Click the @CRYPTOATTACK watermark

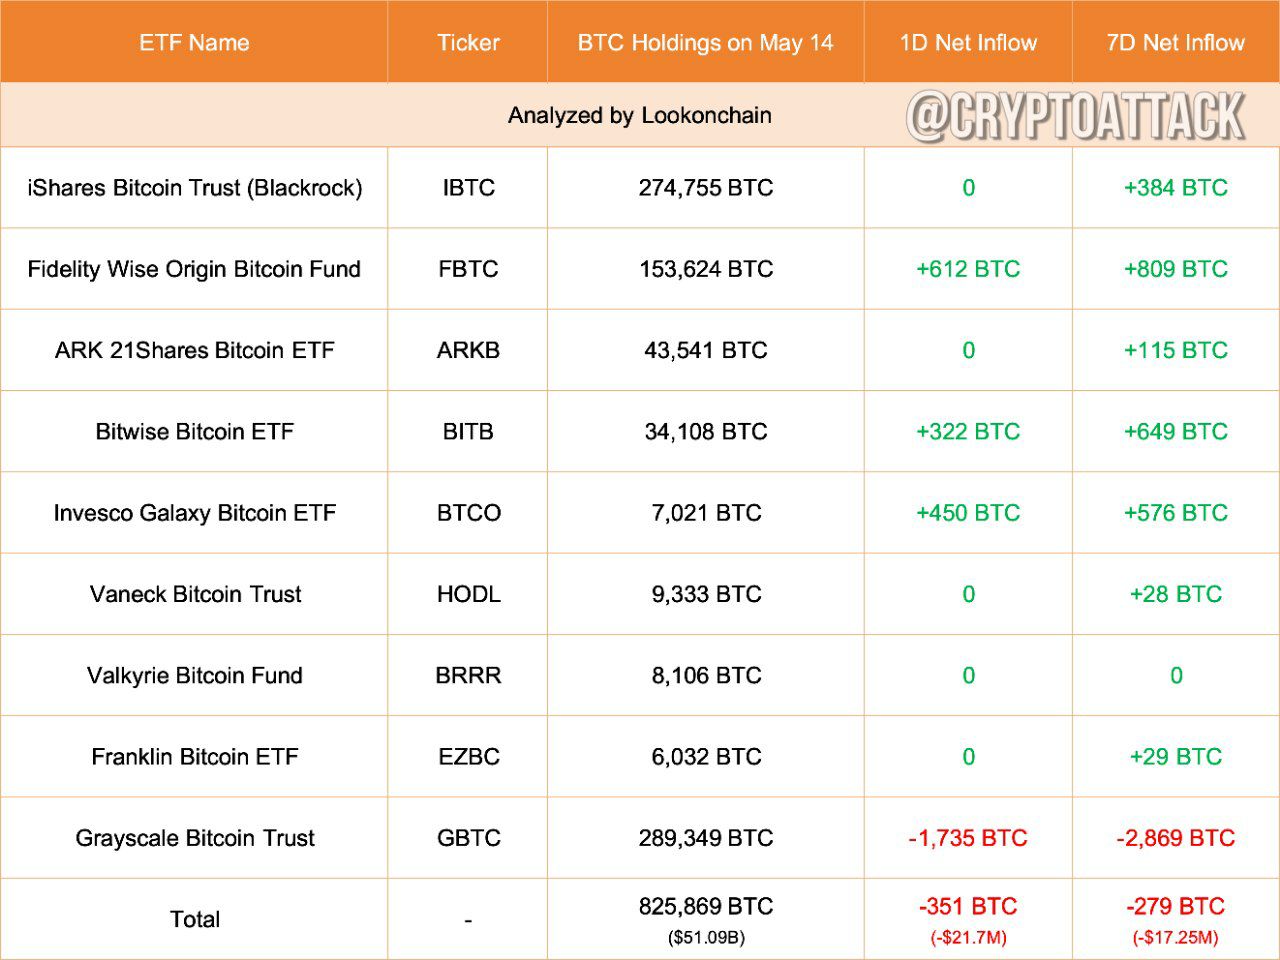tap(1076, 116)
